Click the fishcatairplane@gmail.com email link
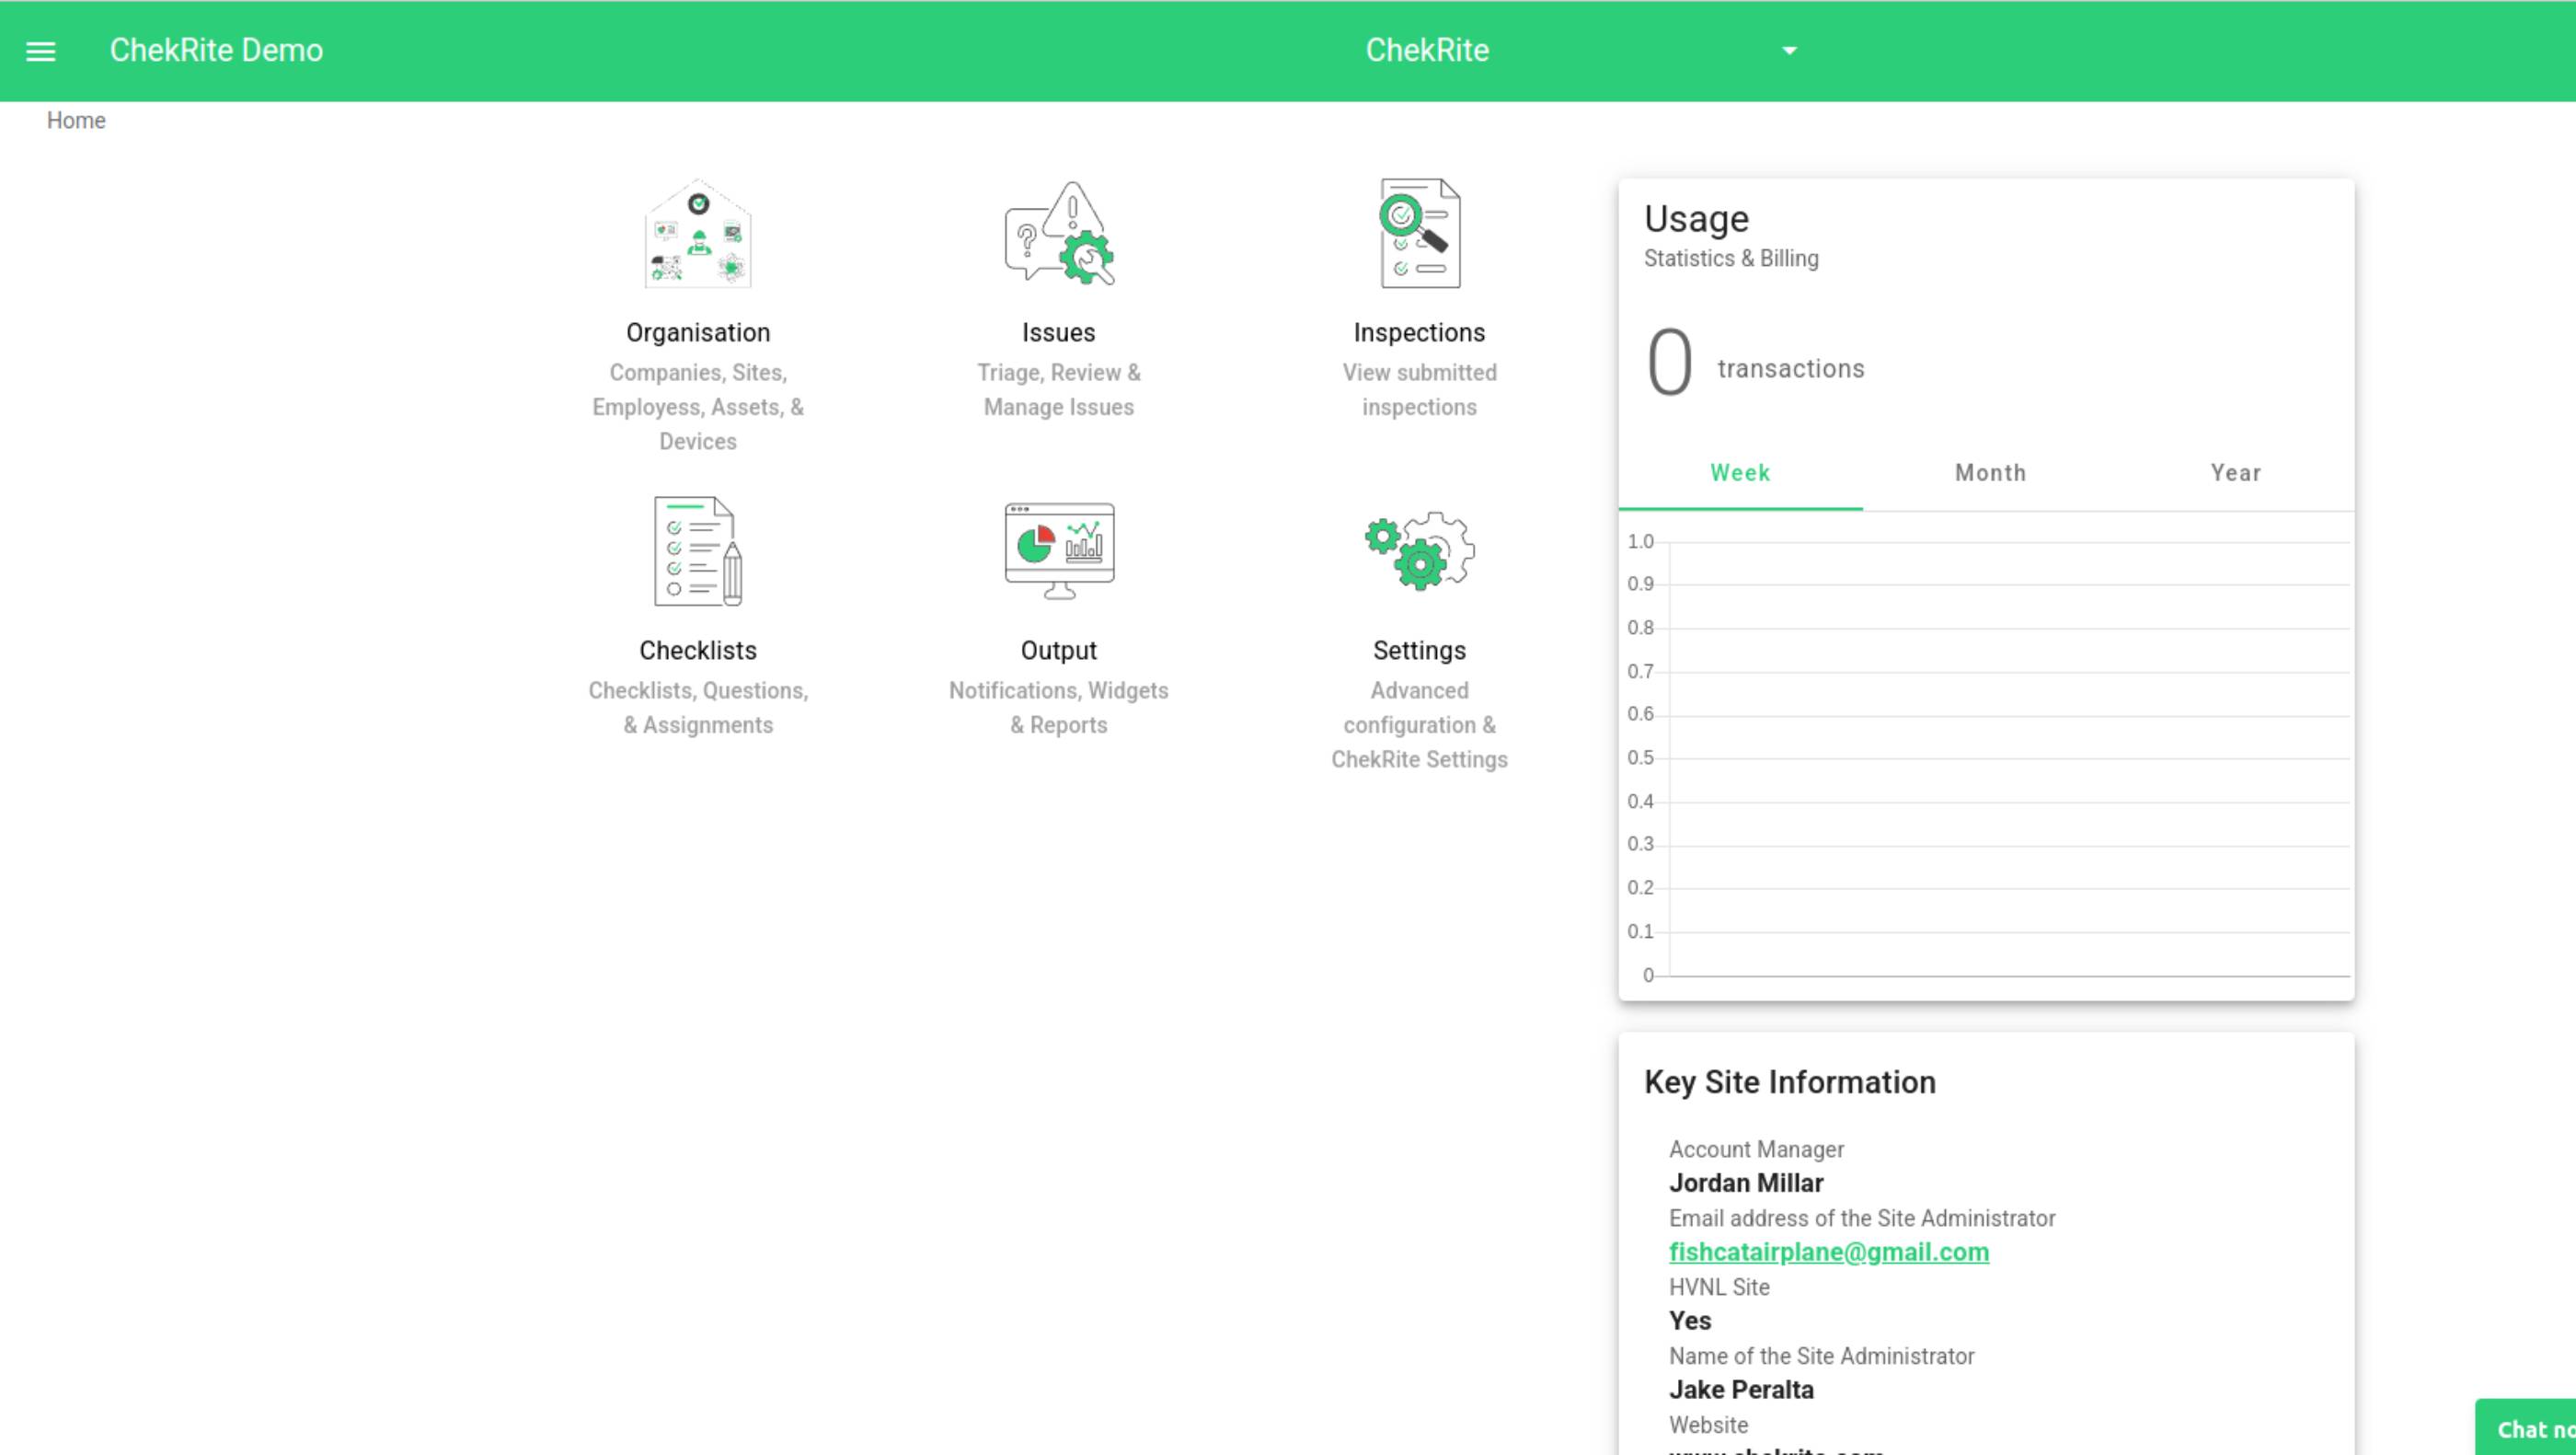The width and height of the screenshot is (2576, 1455). coord(1829,1252)
